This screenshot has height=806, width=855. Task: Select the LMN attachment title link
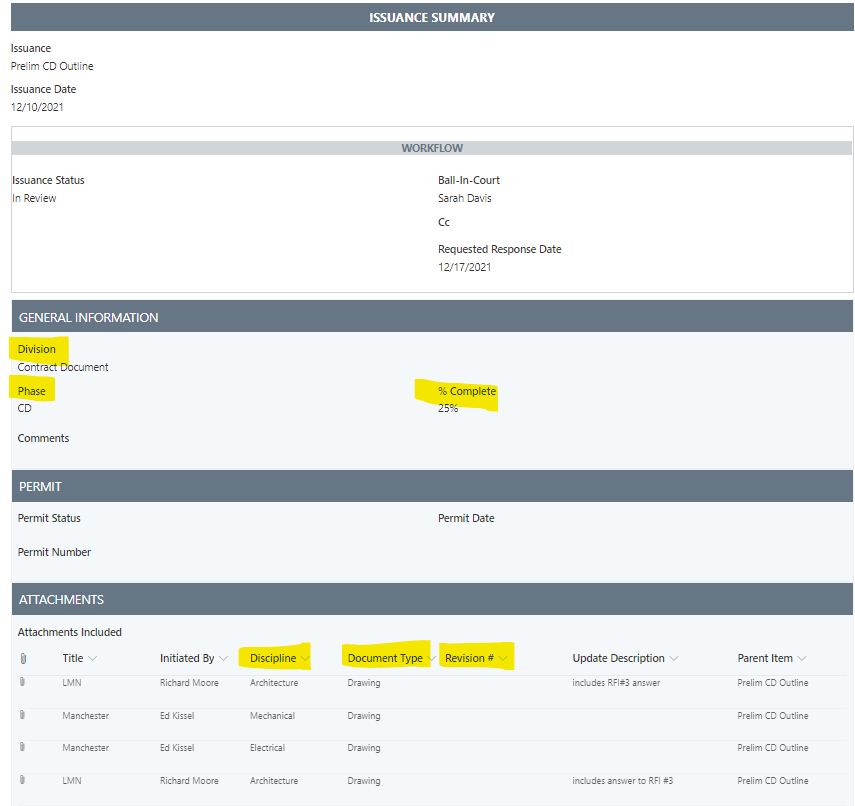click(x=73, y=682)
